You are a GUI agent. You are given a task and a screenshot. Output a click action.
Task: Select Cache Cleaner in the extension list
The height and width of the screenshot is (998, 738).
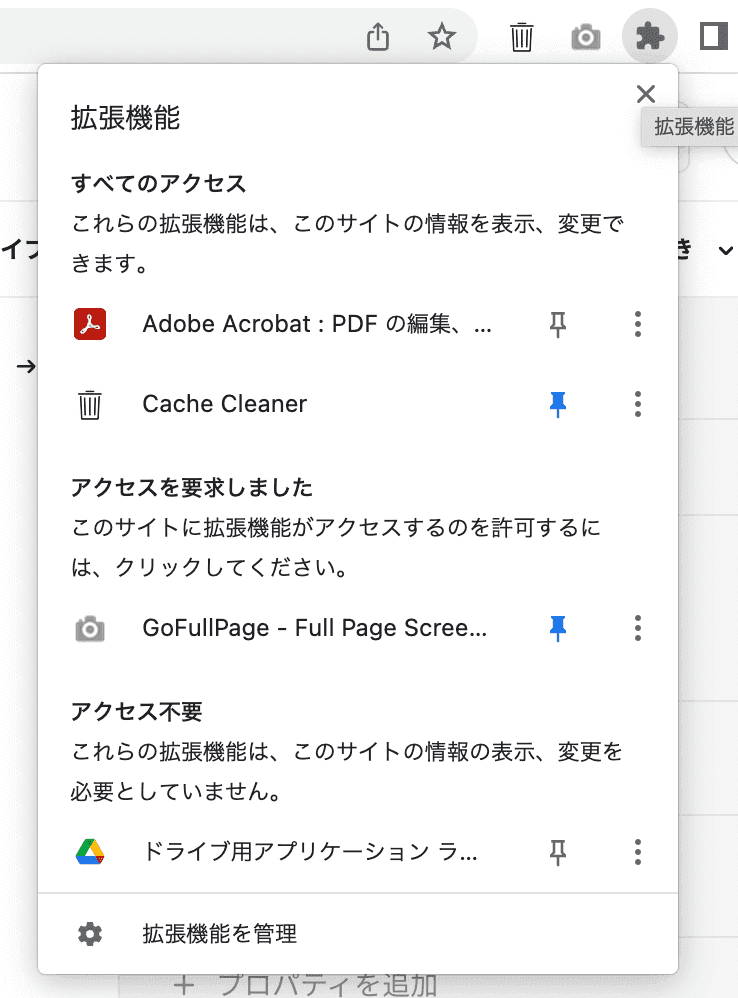(225, 404)
